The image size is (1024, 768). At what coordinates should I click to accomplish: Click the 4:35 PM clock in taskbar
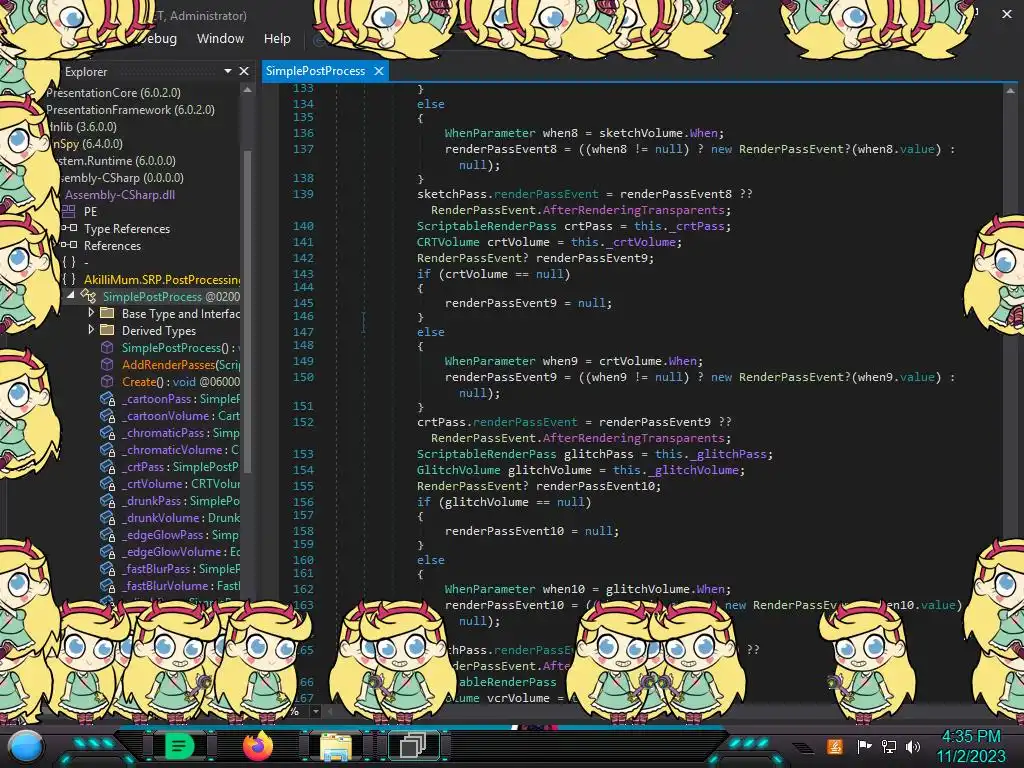point(971,737)
